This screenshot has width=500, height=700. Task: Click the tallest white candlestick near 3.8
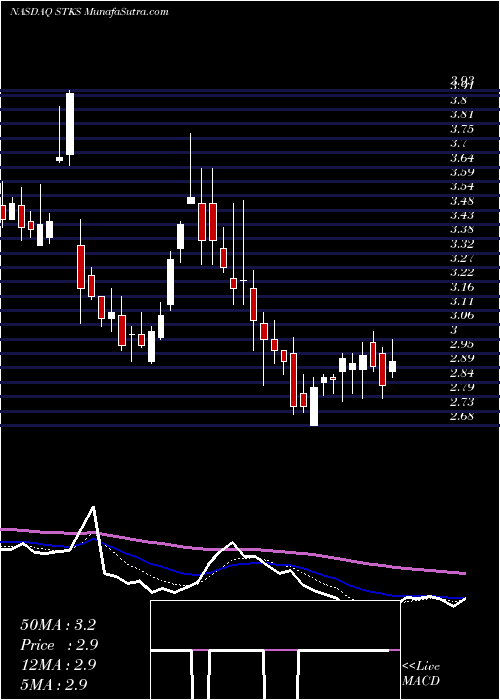pos(70,124)
